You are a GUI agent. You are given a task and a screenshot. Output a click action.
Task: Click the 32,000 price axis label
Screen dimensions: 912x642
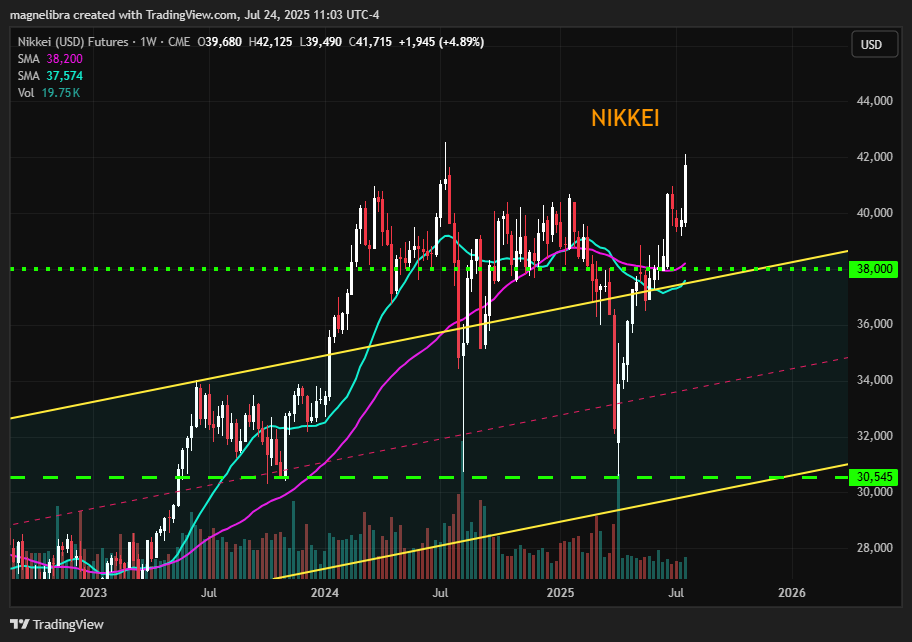874,435
